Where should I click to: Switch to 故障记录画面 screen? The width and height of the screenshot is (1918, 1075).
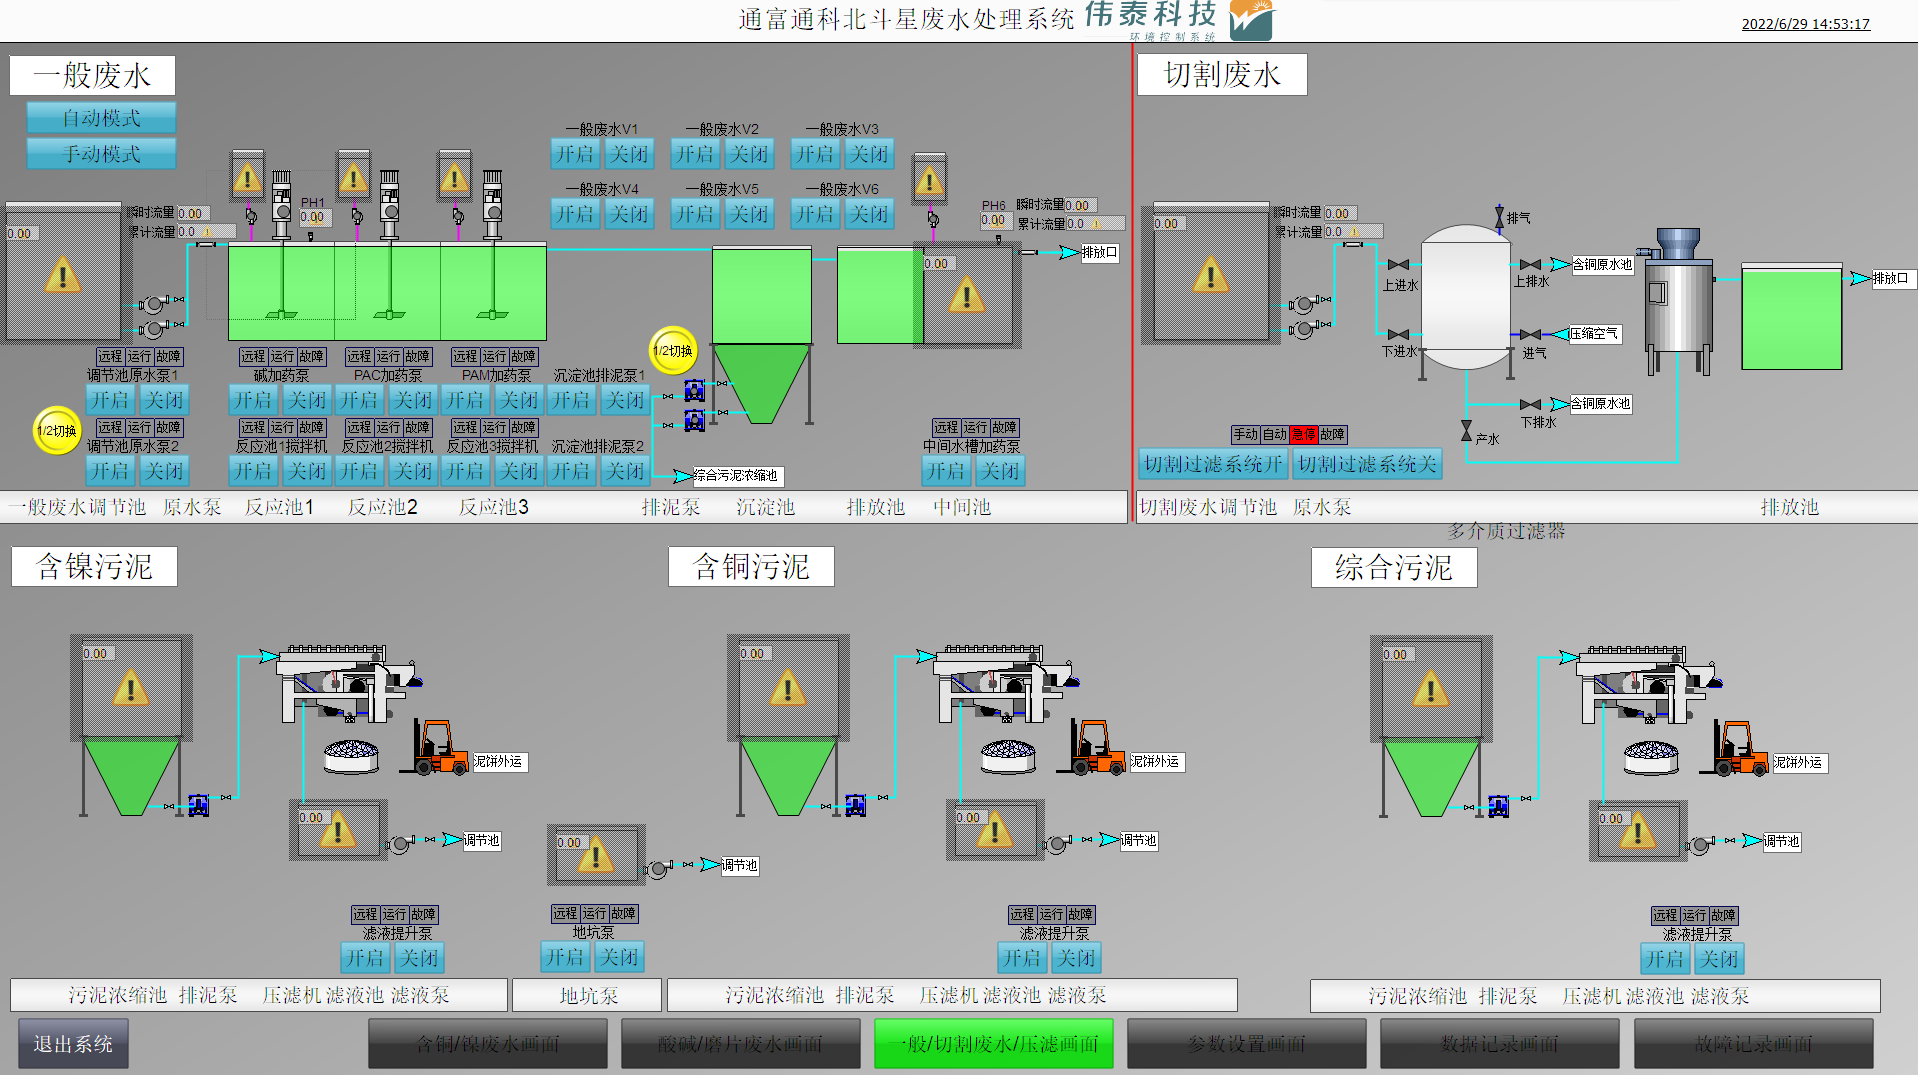click(1752, 1044)
